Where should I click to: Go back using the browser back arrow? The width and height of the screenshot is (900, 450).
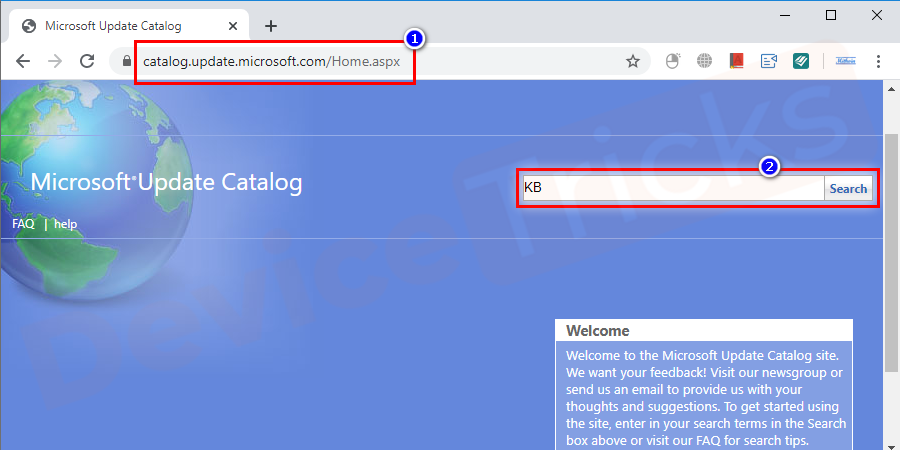tap(23, 61)
